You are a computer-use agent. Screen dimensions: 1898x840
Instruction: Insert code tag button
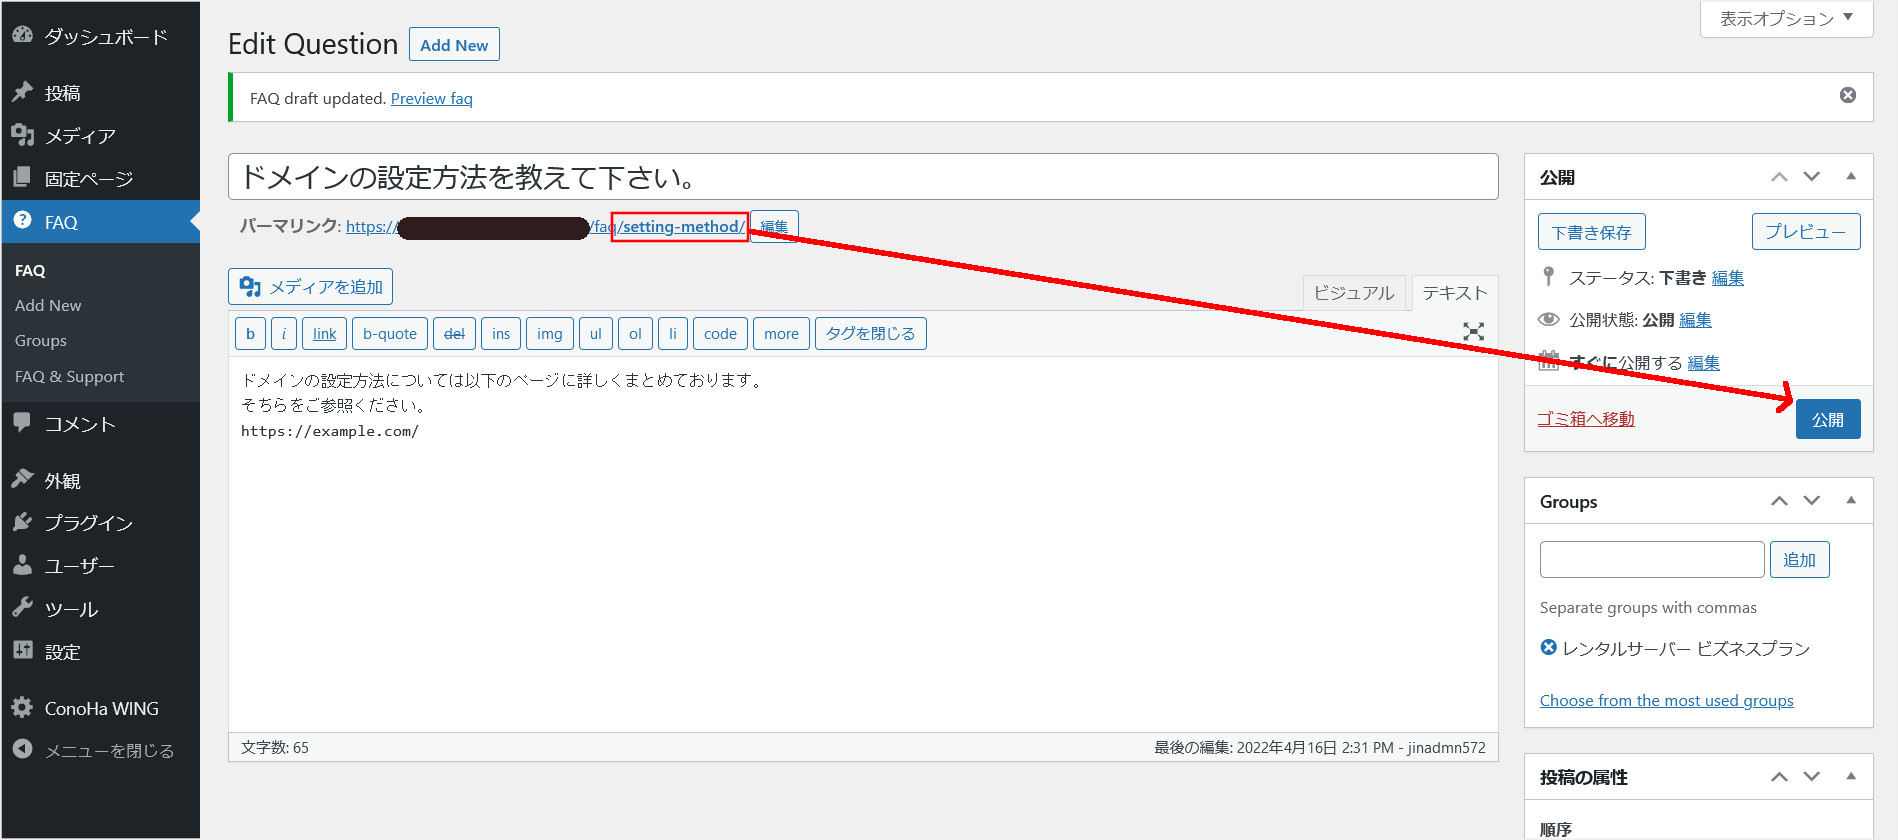[720, 334]
